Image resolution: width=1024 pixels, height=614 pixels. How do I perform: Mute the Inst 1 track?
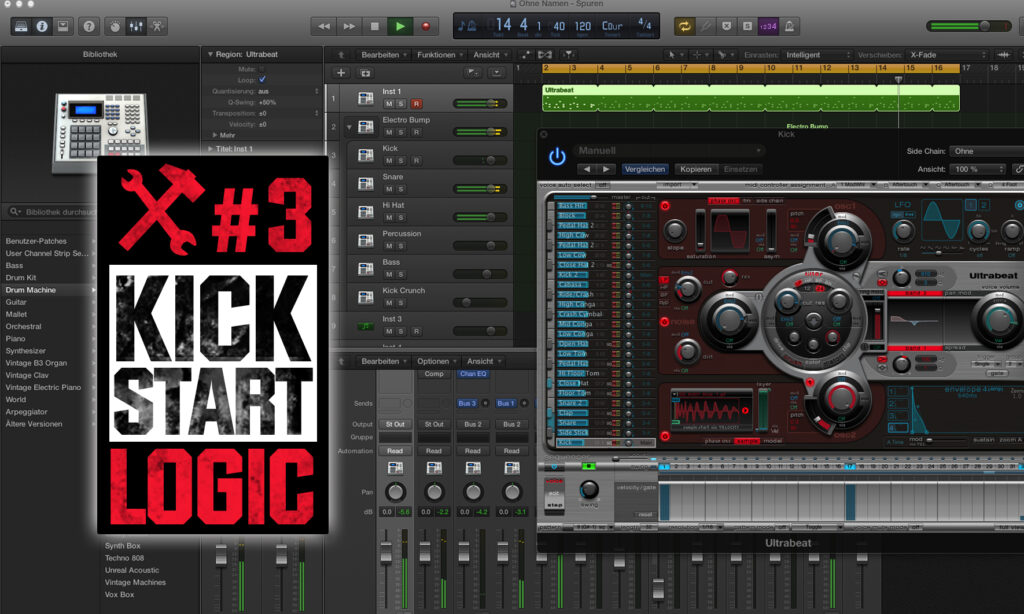pos(389,104)
